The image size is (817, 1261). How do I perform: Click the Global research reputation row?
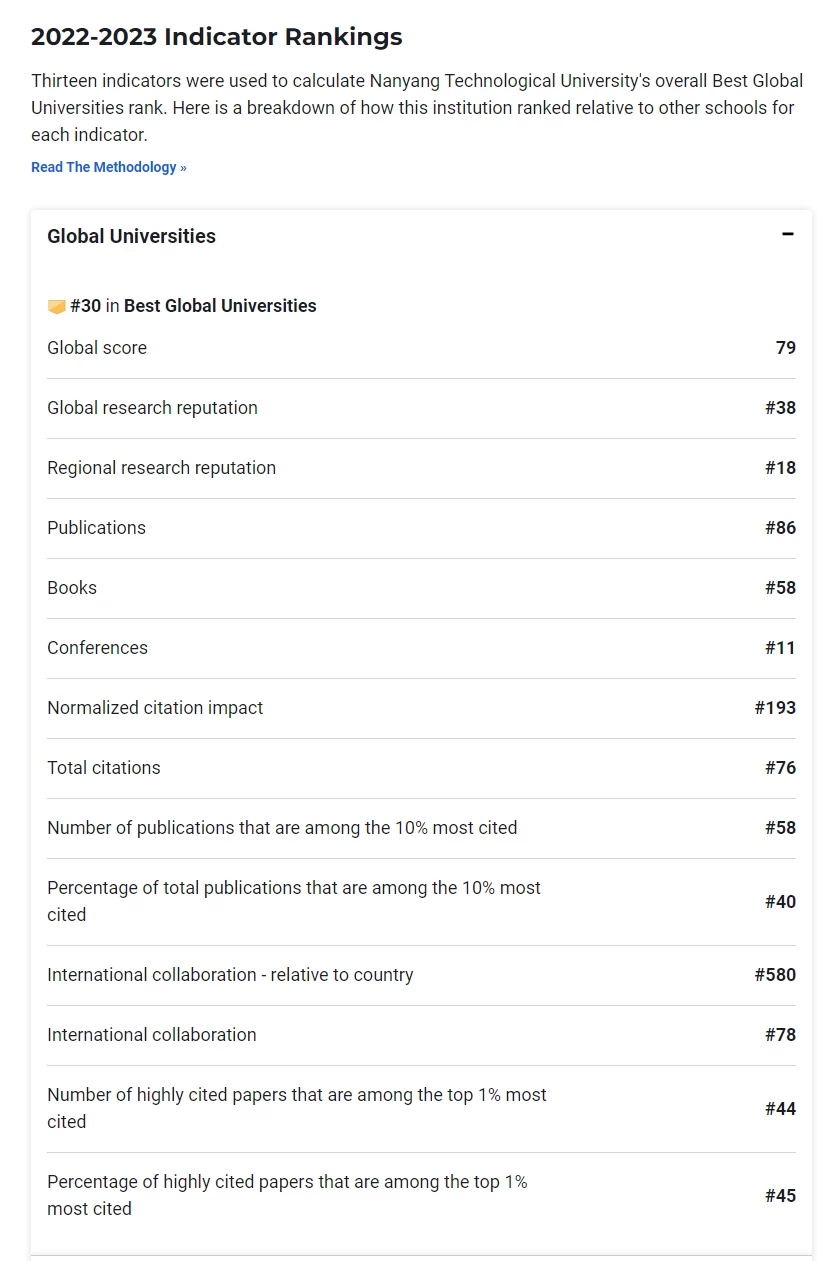[x=421, y=408]
